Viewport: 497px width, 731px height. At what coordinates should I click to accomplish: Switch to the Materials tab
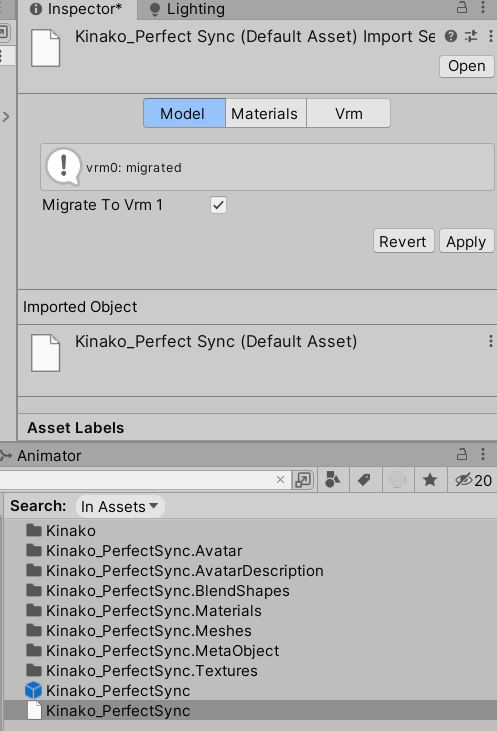click(265, 113)
